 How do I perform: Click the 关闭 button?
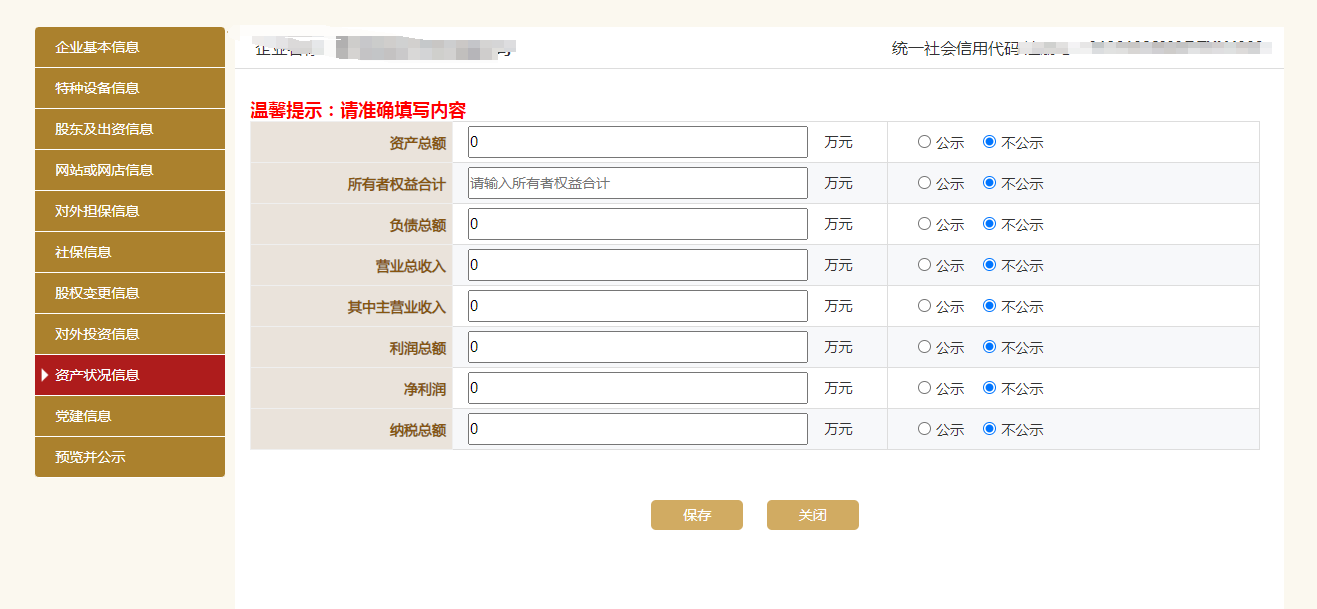click(x=813, y=515)
